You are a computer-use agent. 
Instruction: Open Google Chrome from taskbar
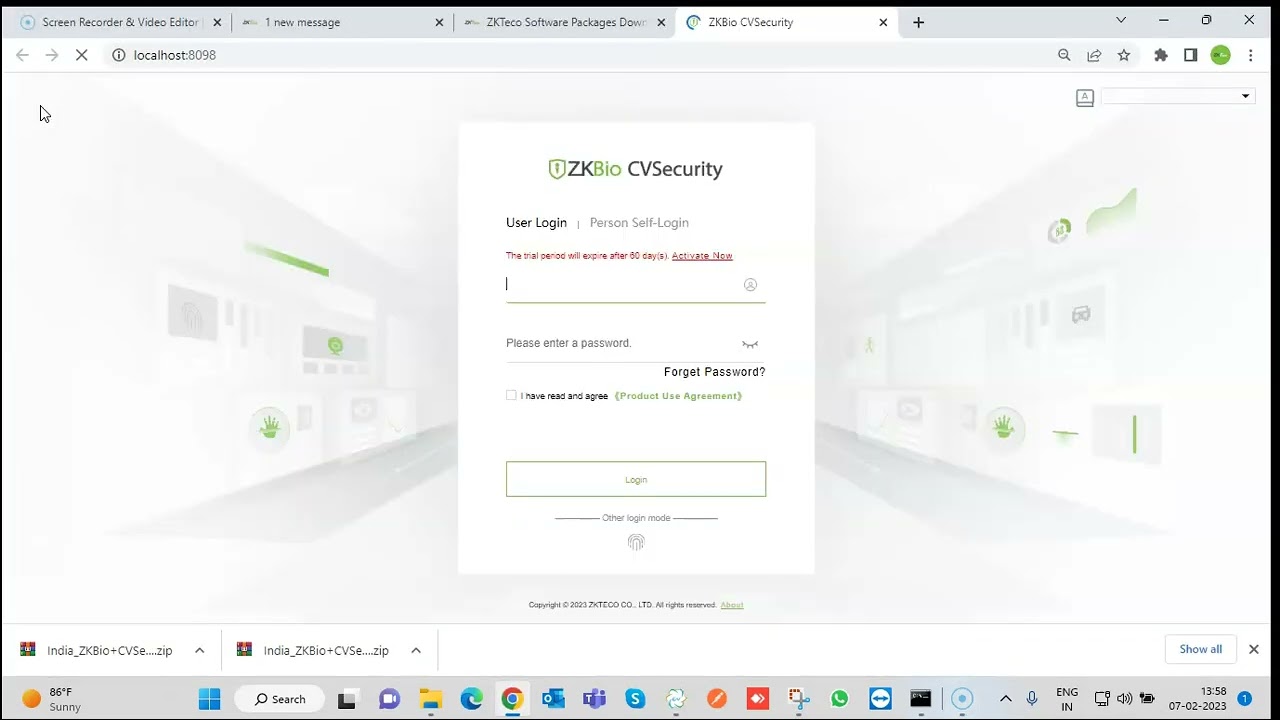coord(512,698)
